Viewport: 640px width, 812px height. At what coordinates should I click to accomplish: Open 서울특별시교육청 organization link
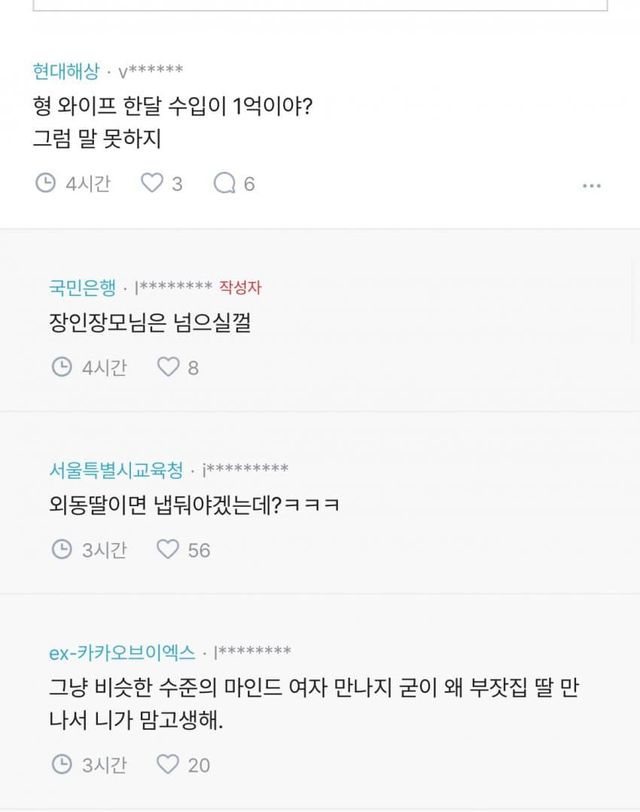pyautogui.click(x=116, y=469)
